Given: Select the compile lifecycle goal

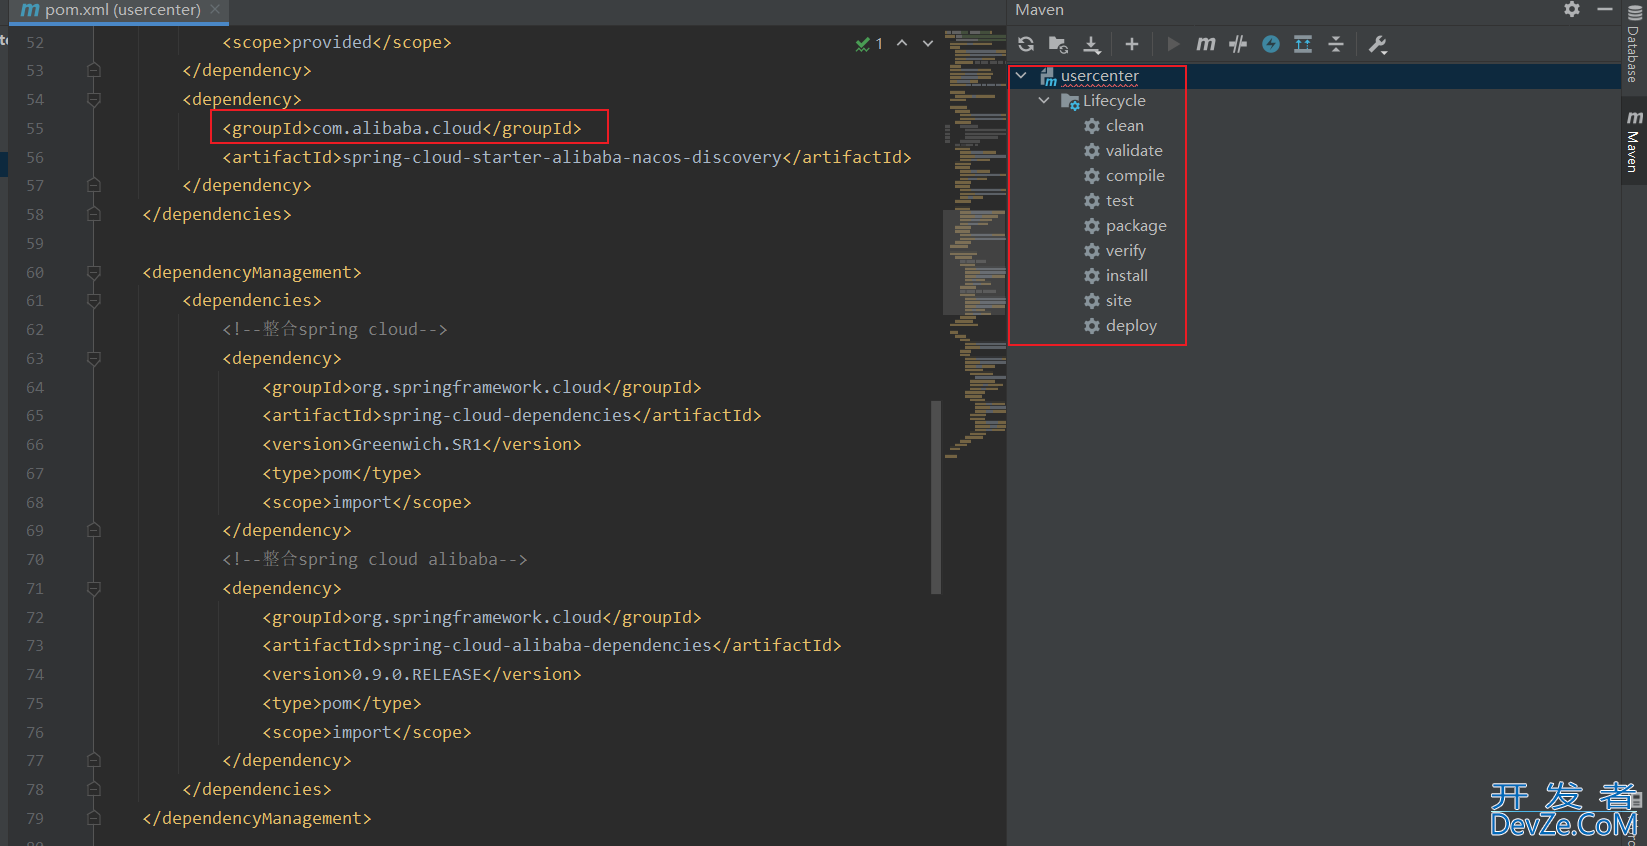Looking at the screenshot, I should 1135,176.
